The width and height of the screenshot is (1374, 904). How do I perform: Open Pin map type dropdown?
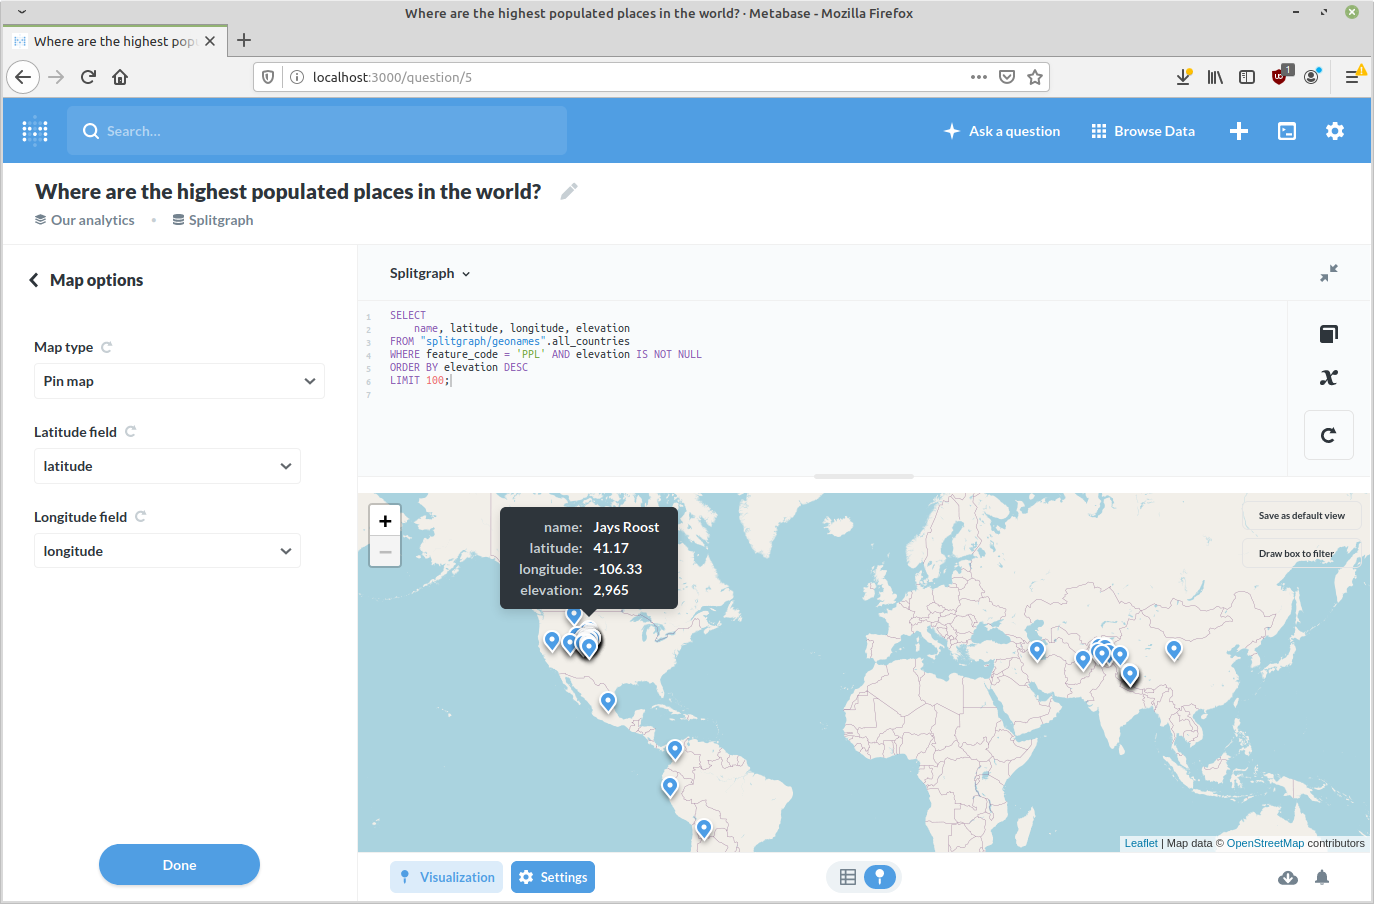(179, 381)
